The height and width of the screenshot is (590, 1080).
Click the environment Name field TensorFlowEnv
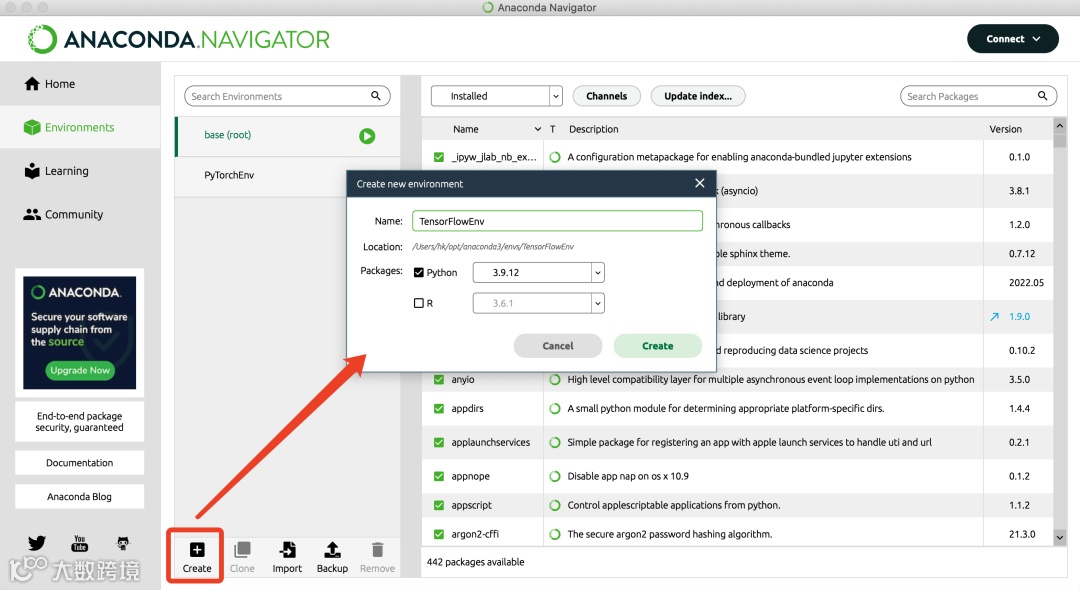point(557,221)
